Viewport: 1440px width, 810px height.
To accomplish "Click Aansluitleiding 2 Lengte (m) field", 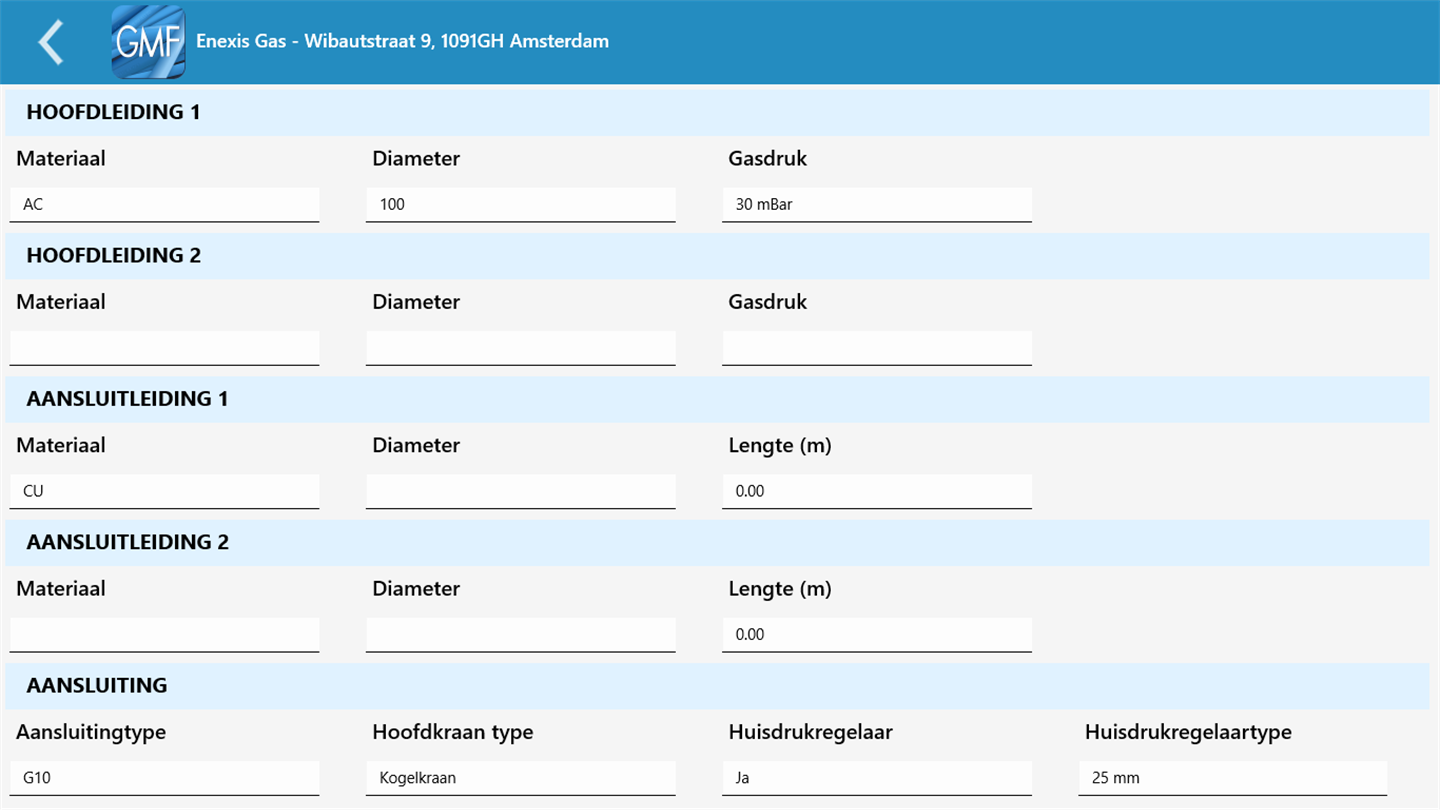I will (x=877, y=634).
